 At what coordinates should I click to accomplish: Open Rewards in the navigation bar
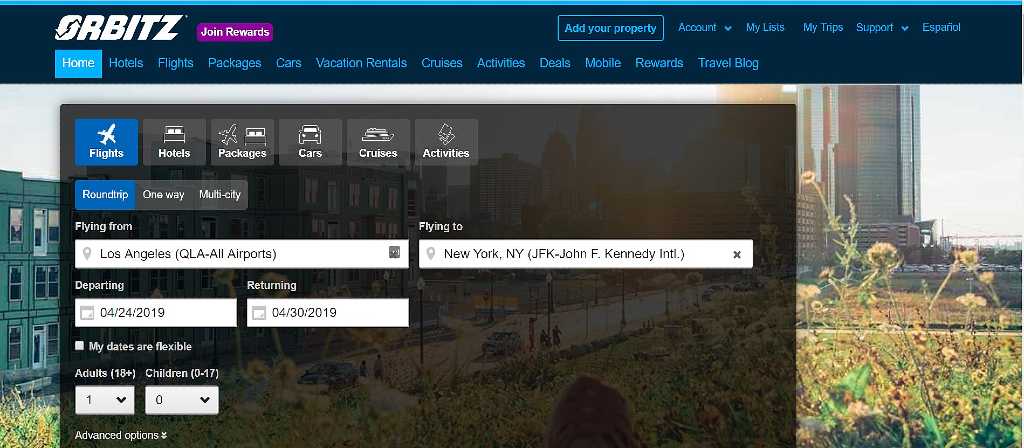pos(659,63)
